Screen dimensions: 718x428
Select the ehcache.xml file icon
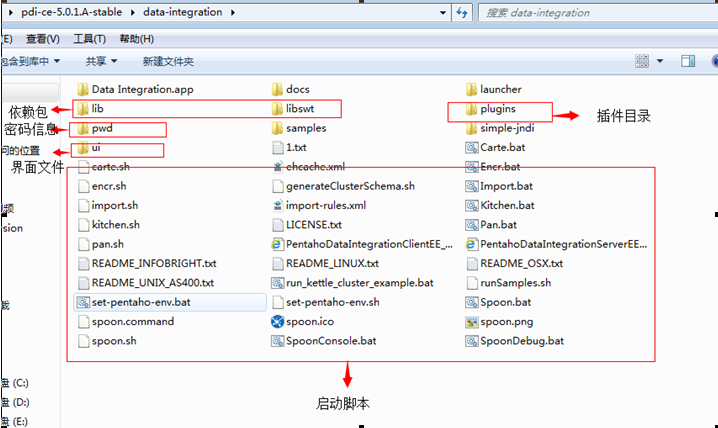[x=277, y=167]
